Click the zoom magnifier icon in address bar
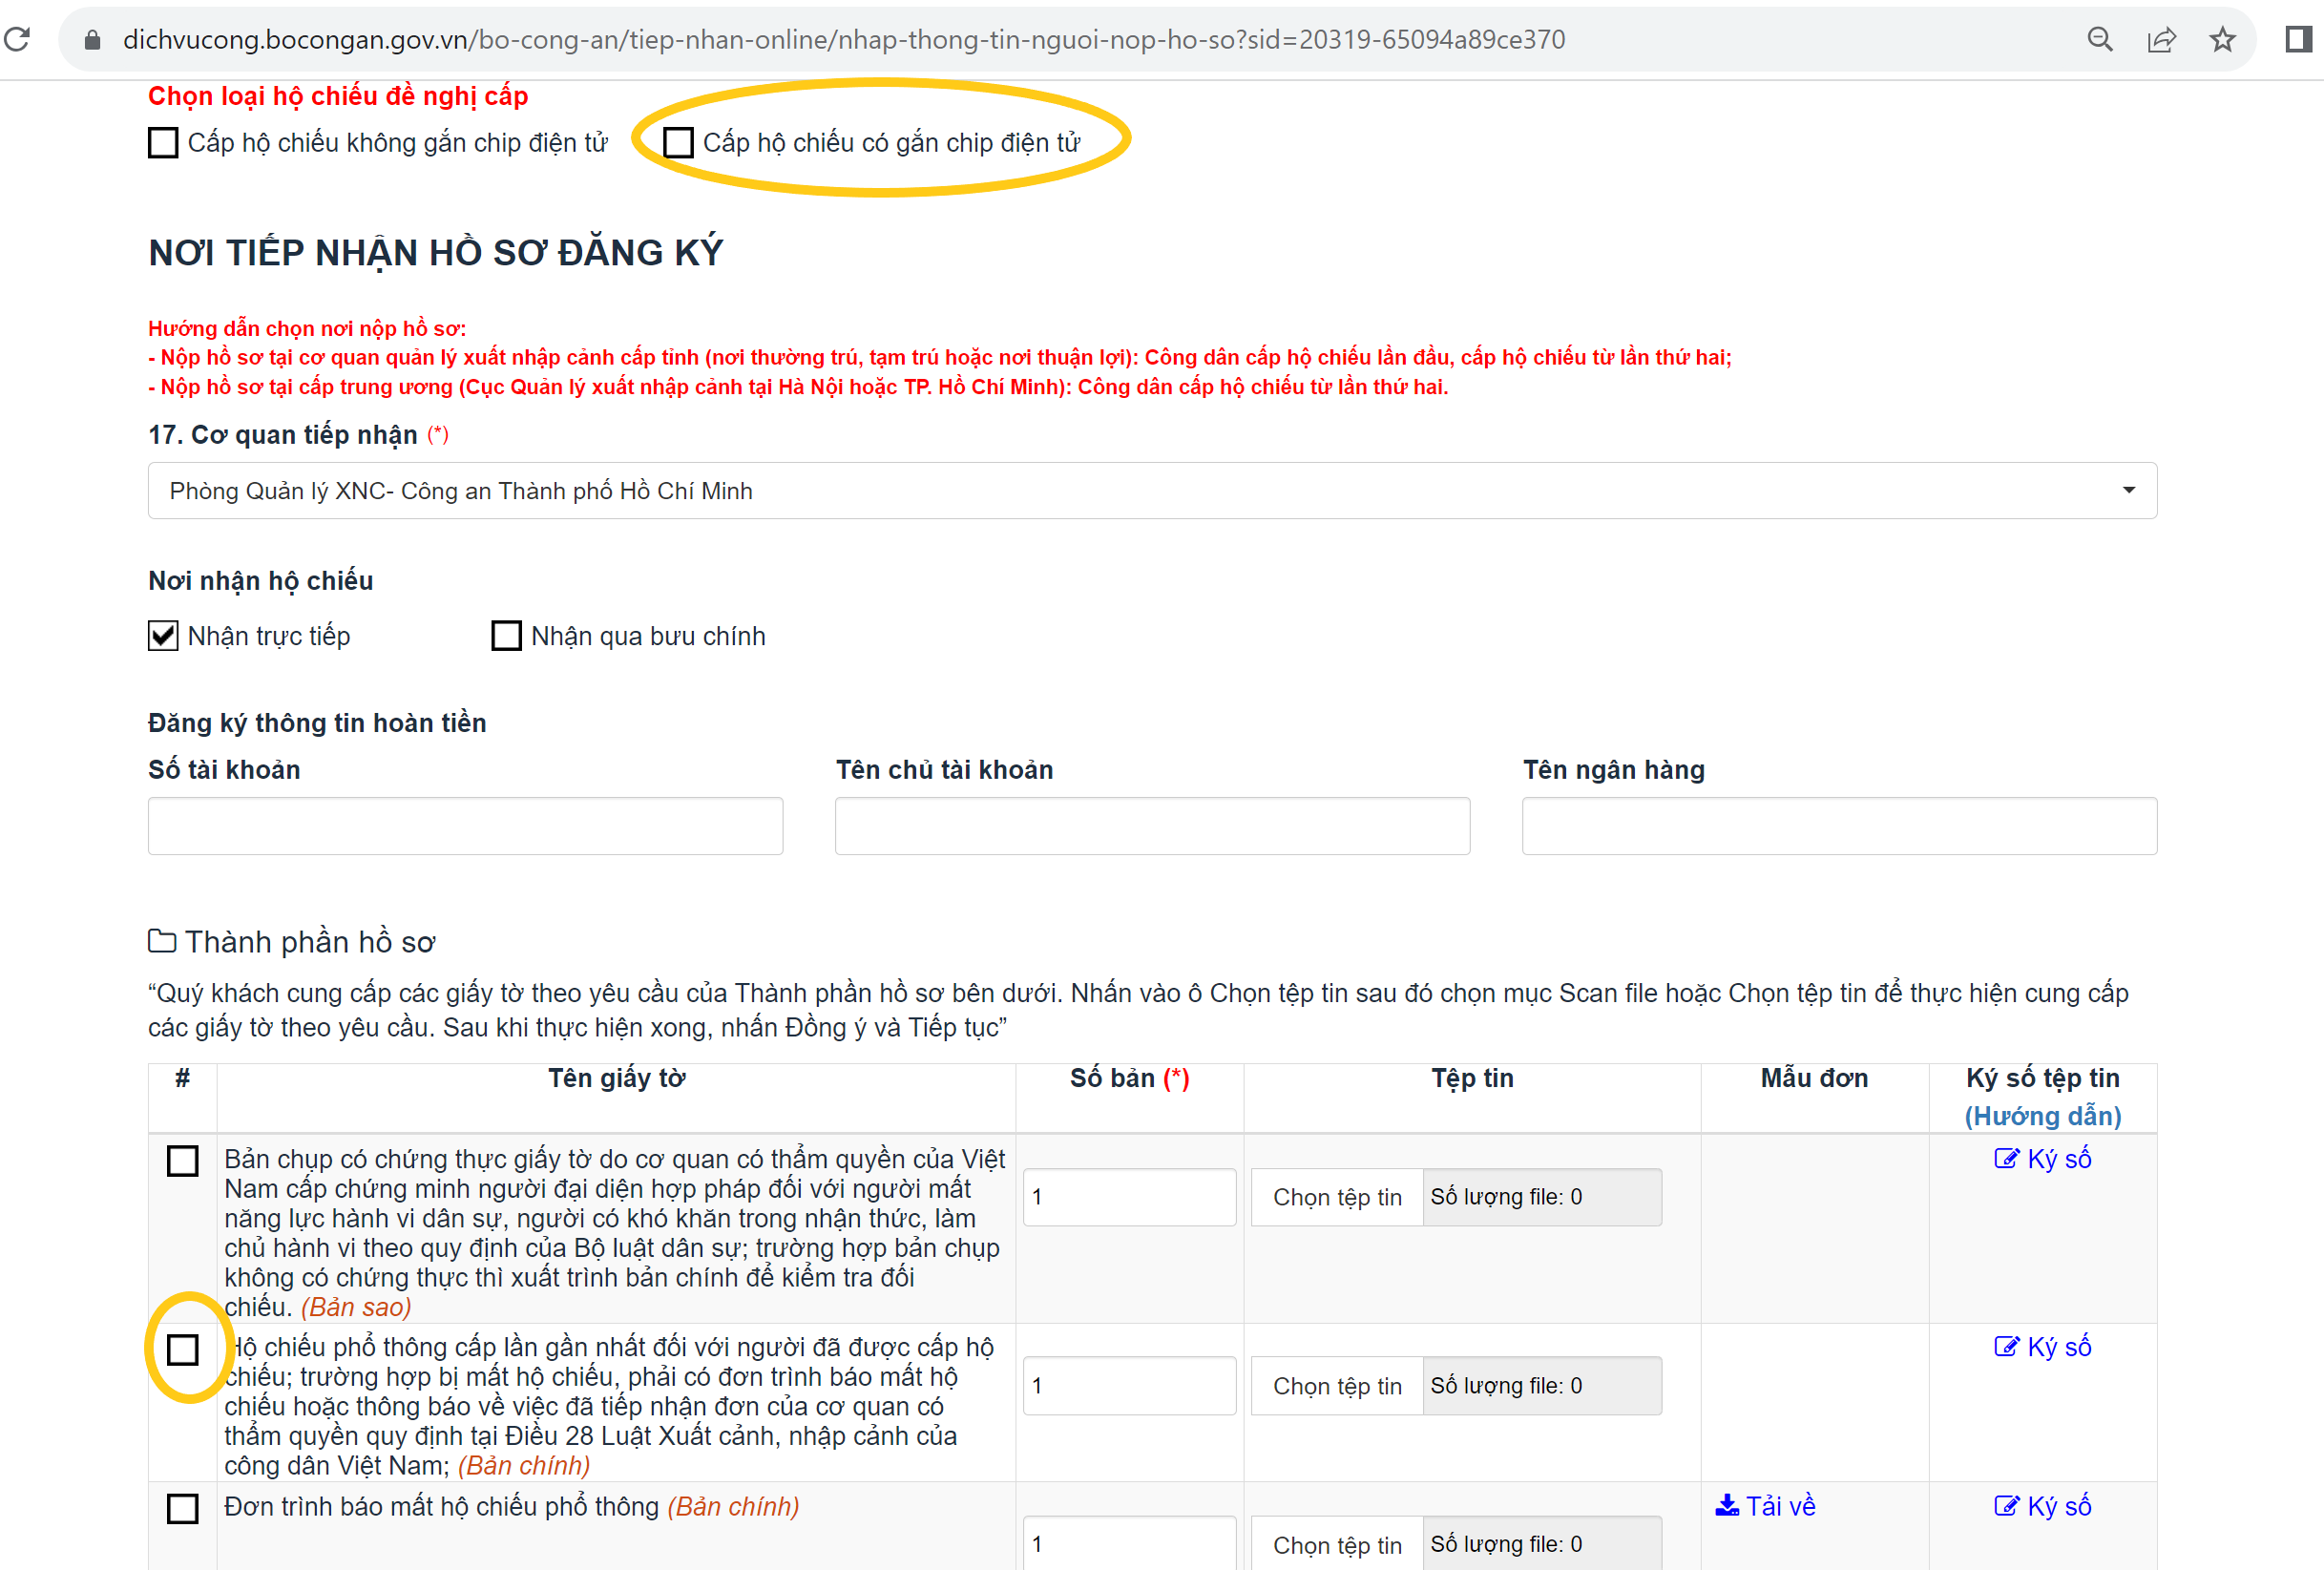 coord(2100,39)
